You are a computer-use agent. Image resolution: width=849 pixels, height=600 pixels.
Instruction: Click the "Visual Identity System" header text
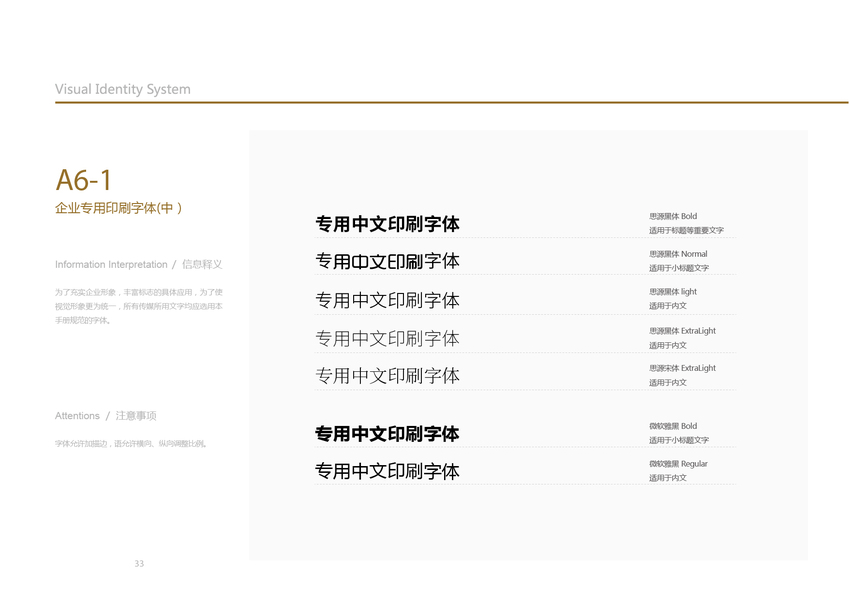click(x=123, y=89)
